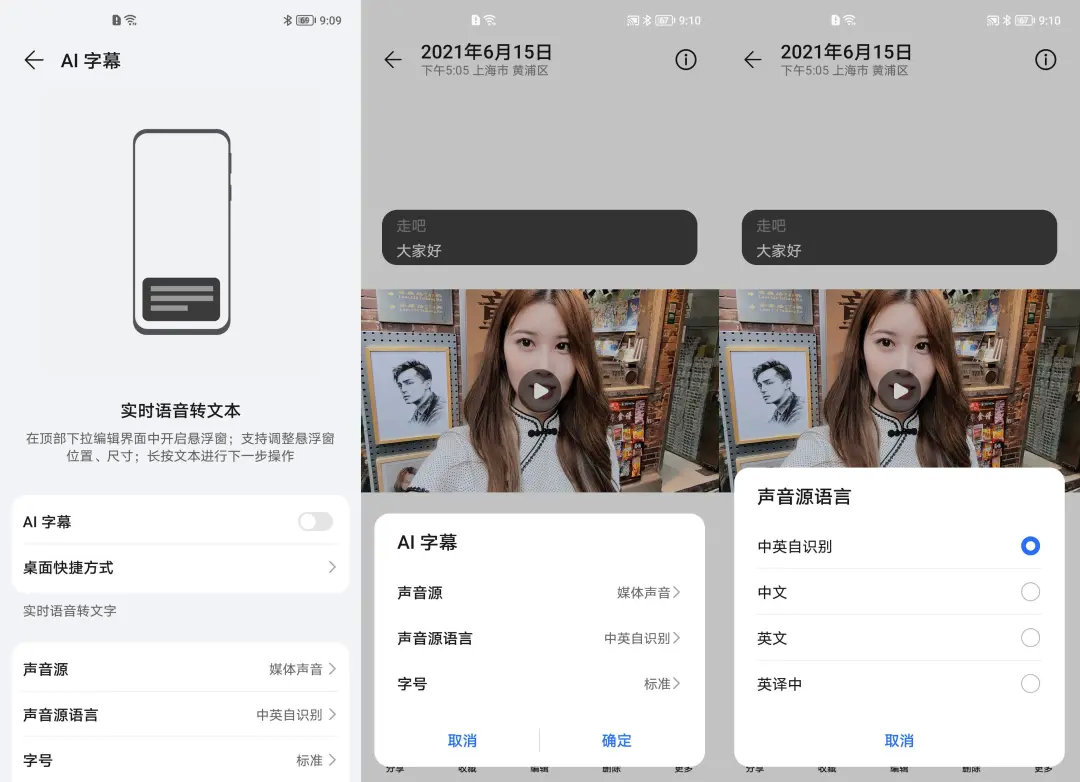
Task: Open info icon on the 声音源语言 popup screen
Action: click(1046, 60)
